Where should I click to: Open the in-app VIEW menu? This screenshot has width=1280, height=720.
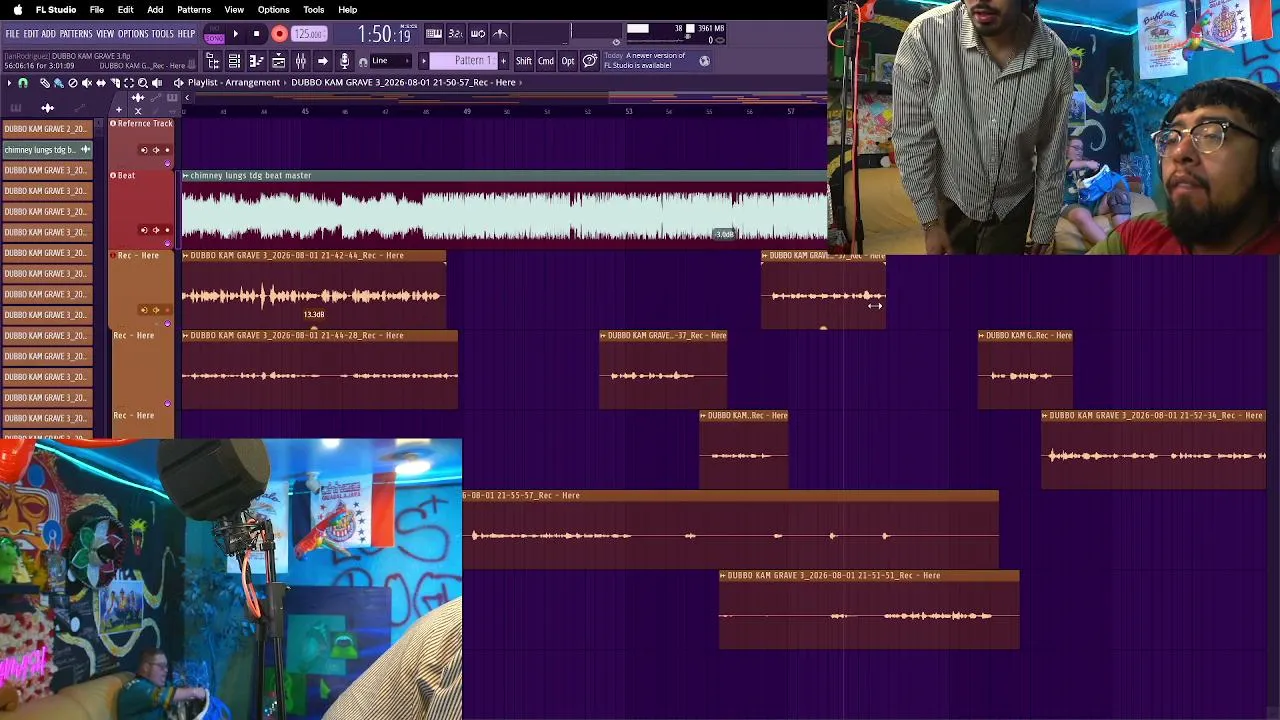105,34
